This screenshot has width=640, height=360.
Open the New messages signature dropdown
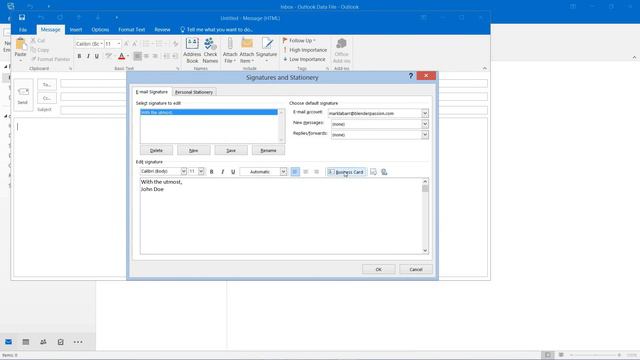[424, 124]
